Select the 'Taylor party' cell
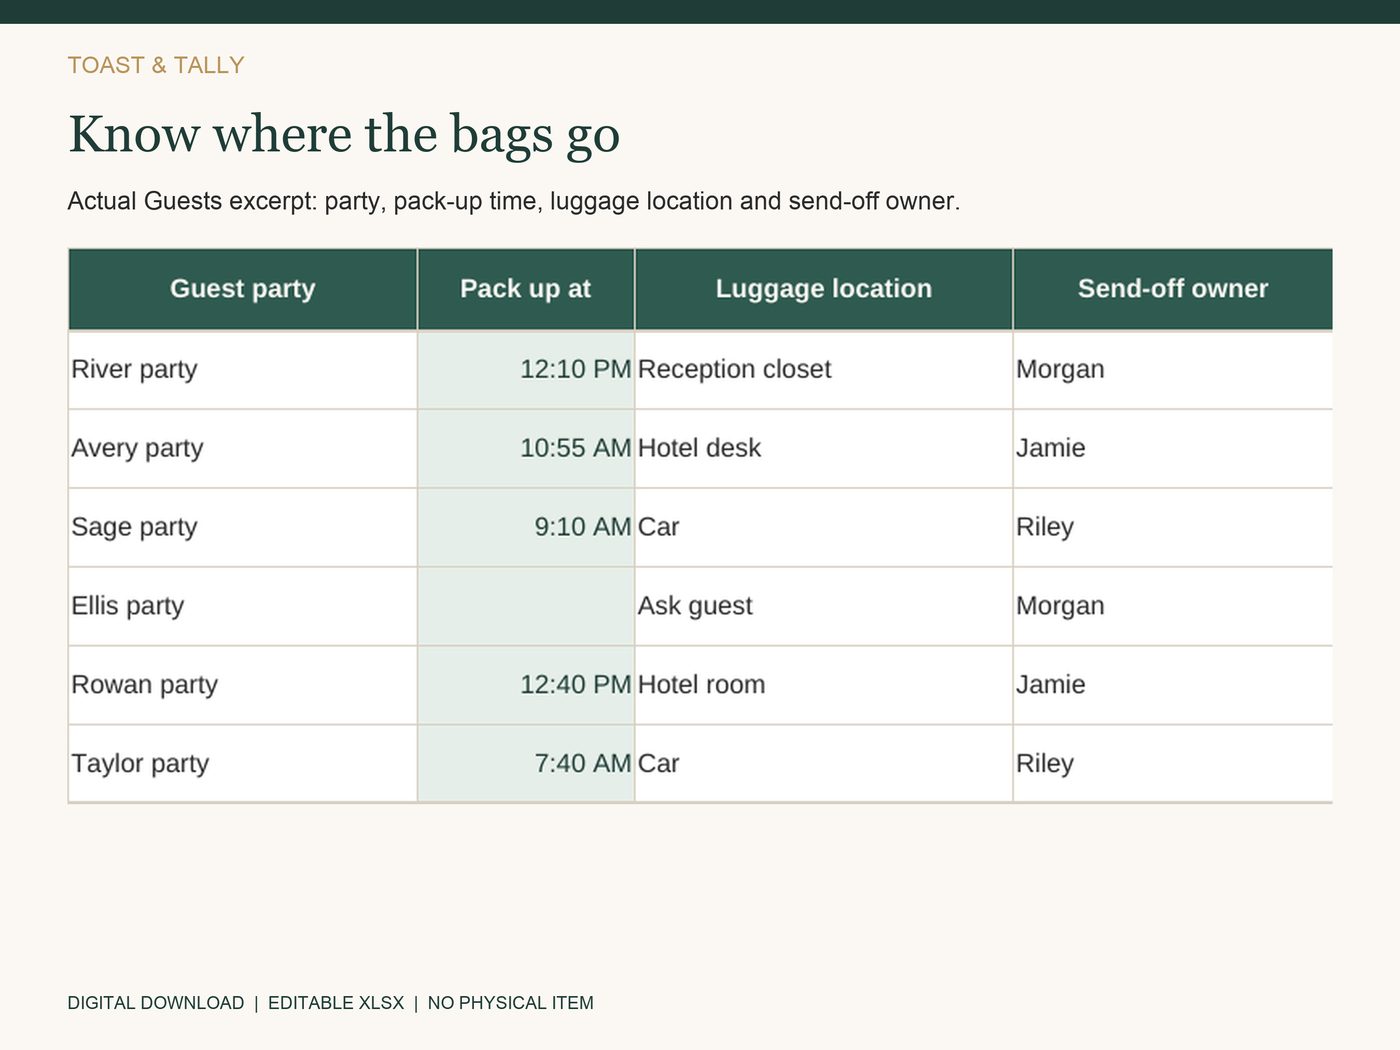Image resolution: width=1400 pixels, height=1050 pixels. [242, 764]
